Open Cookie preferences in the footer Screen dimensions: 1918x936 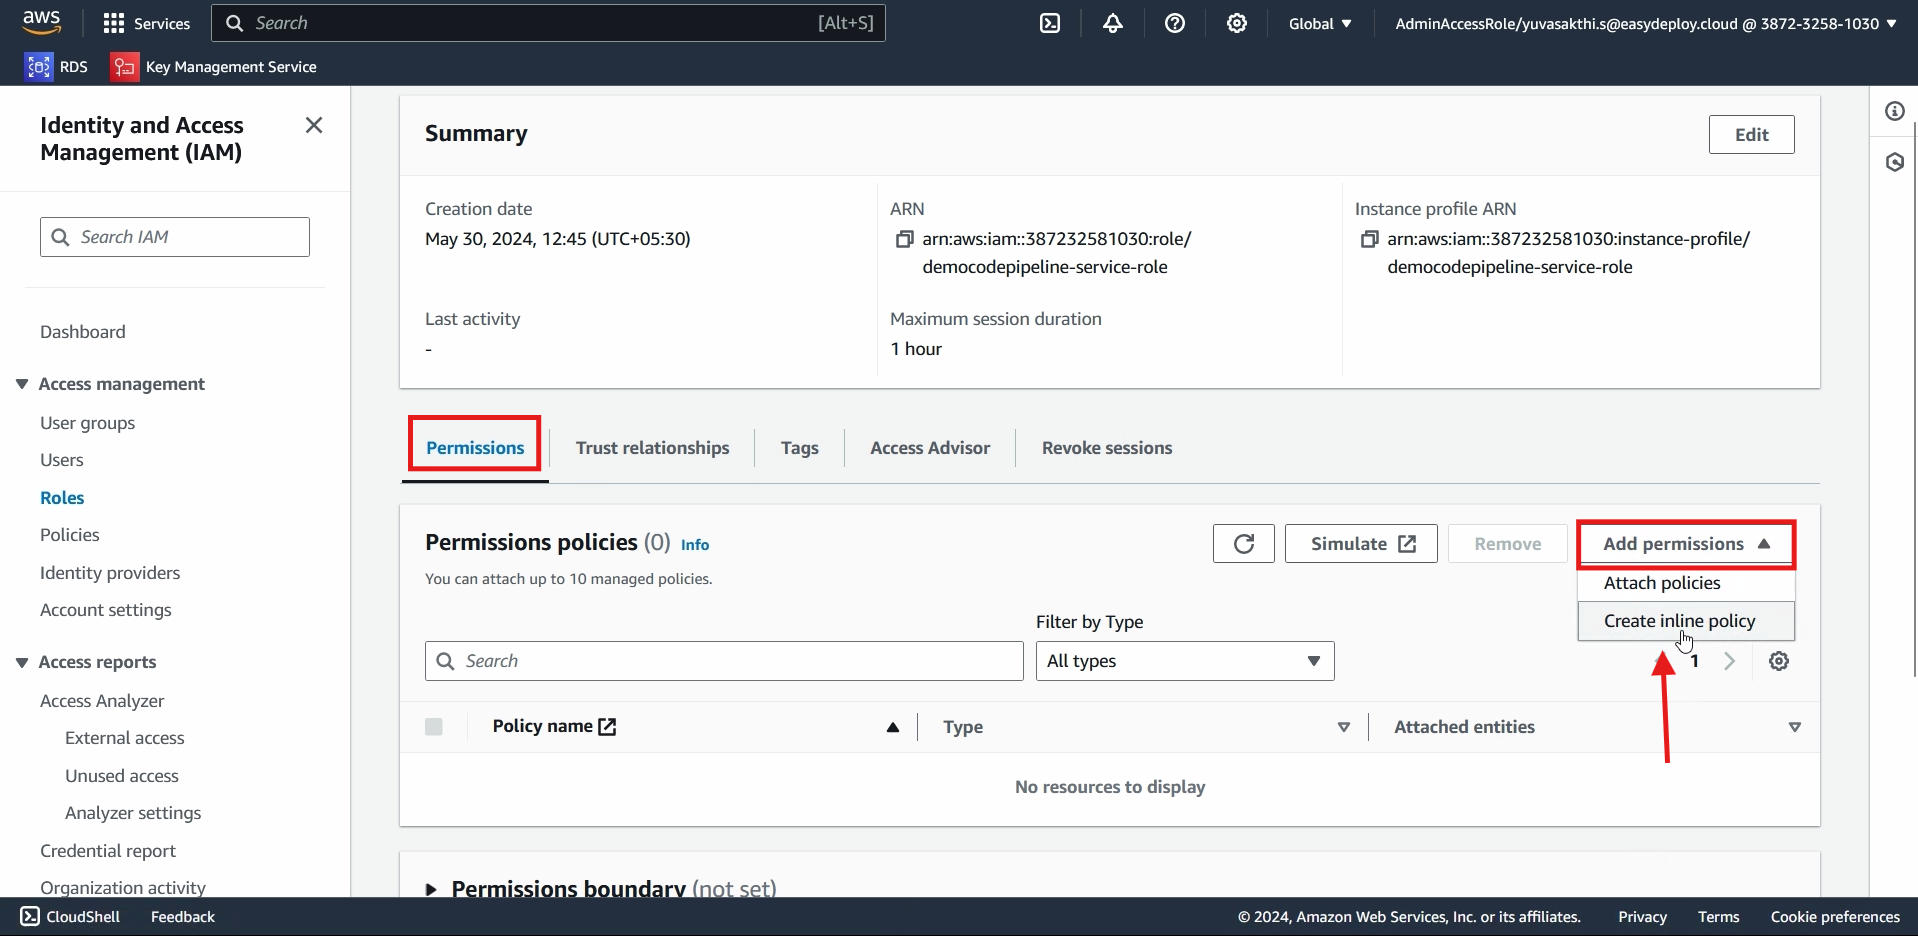(x=1835, y=917)
